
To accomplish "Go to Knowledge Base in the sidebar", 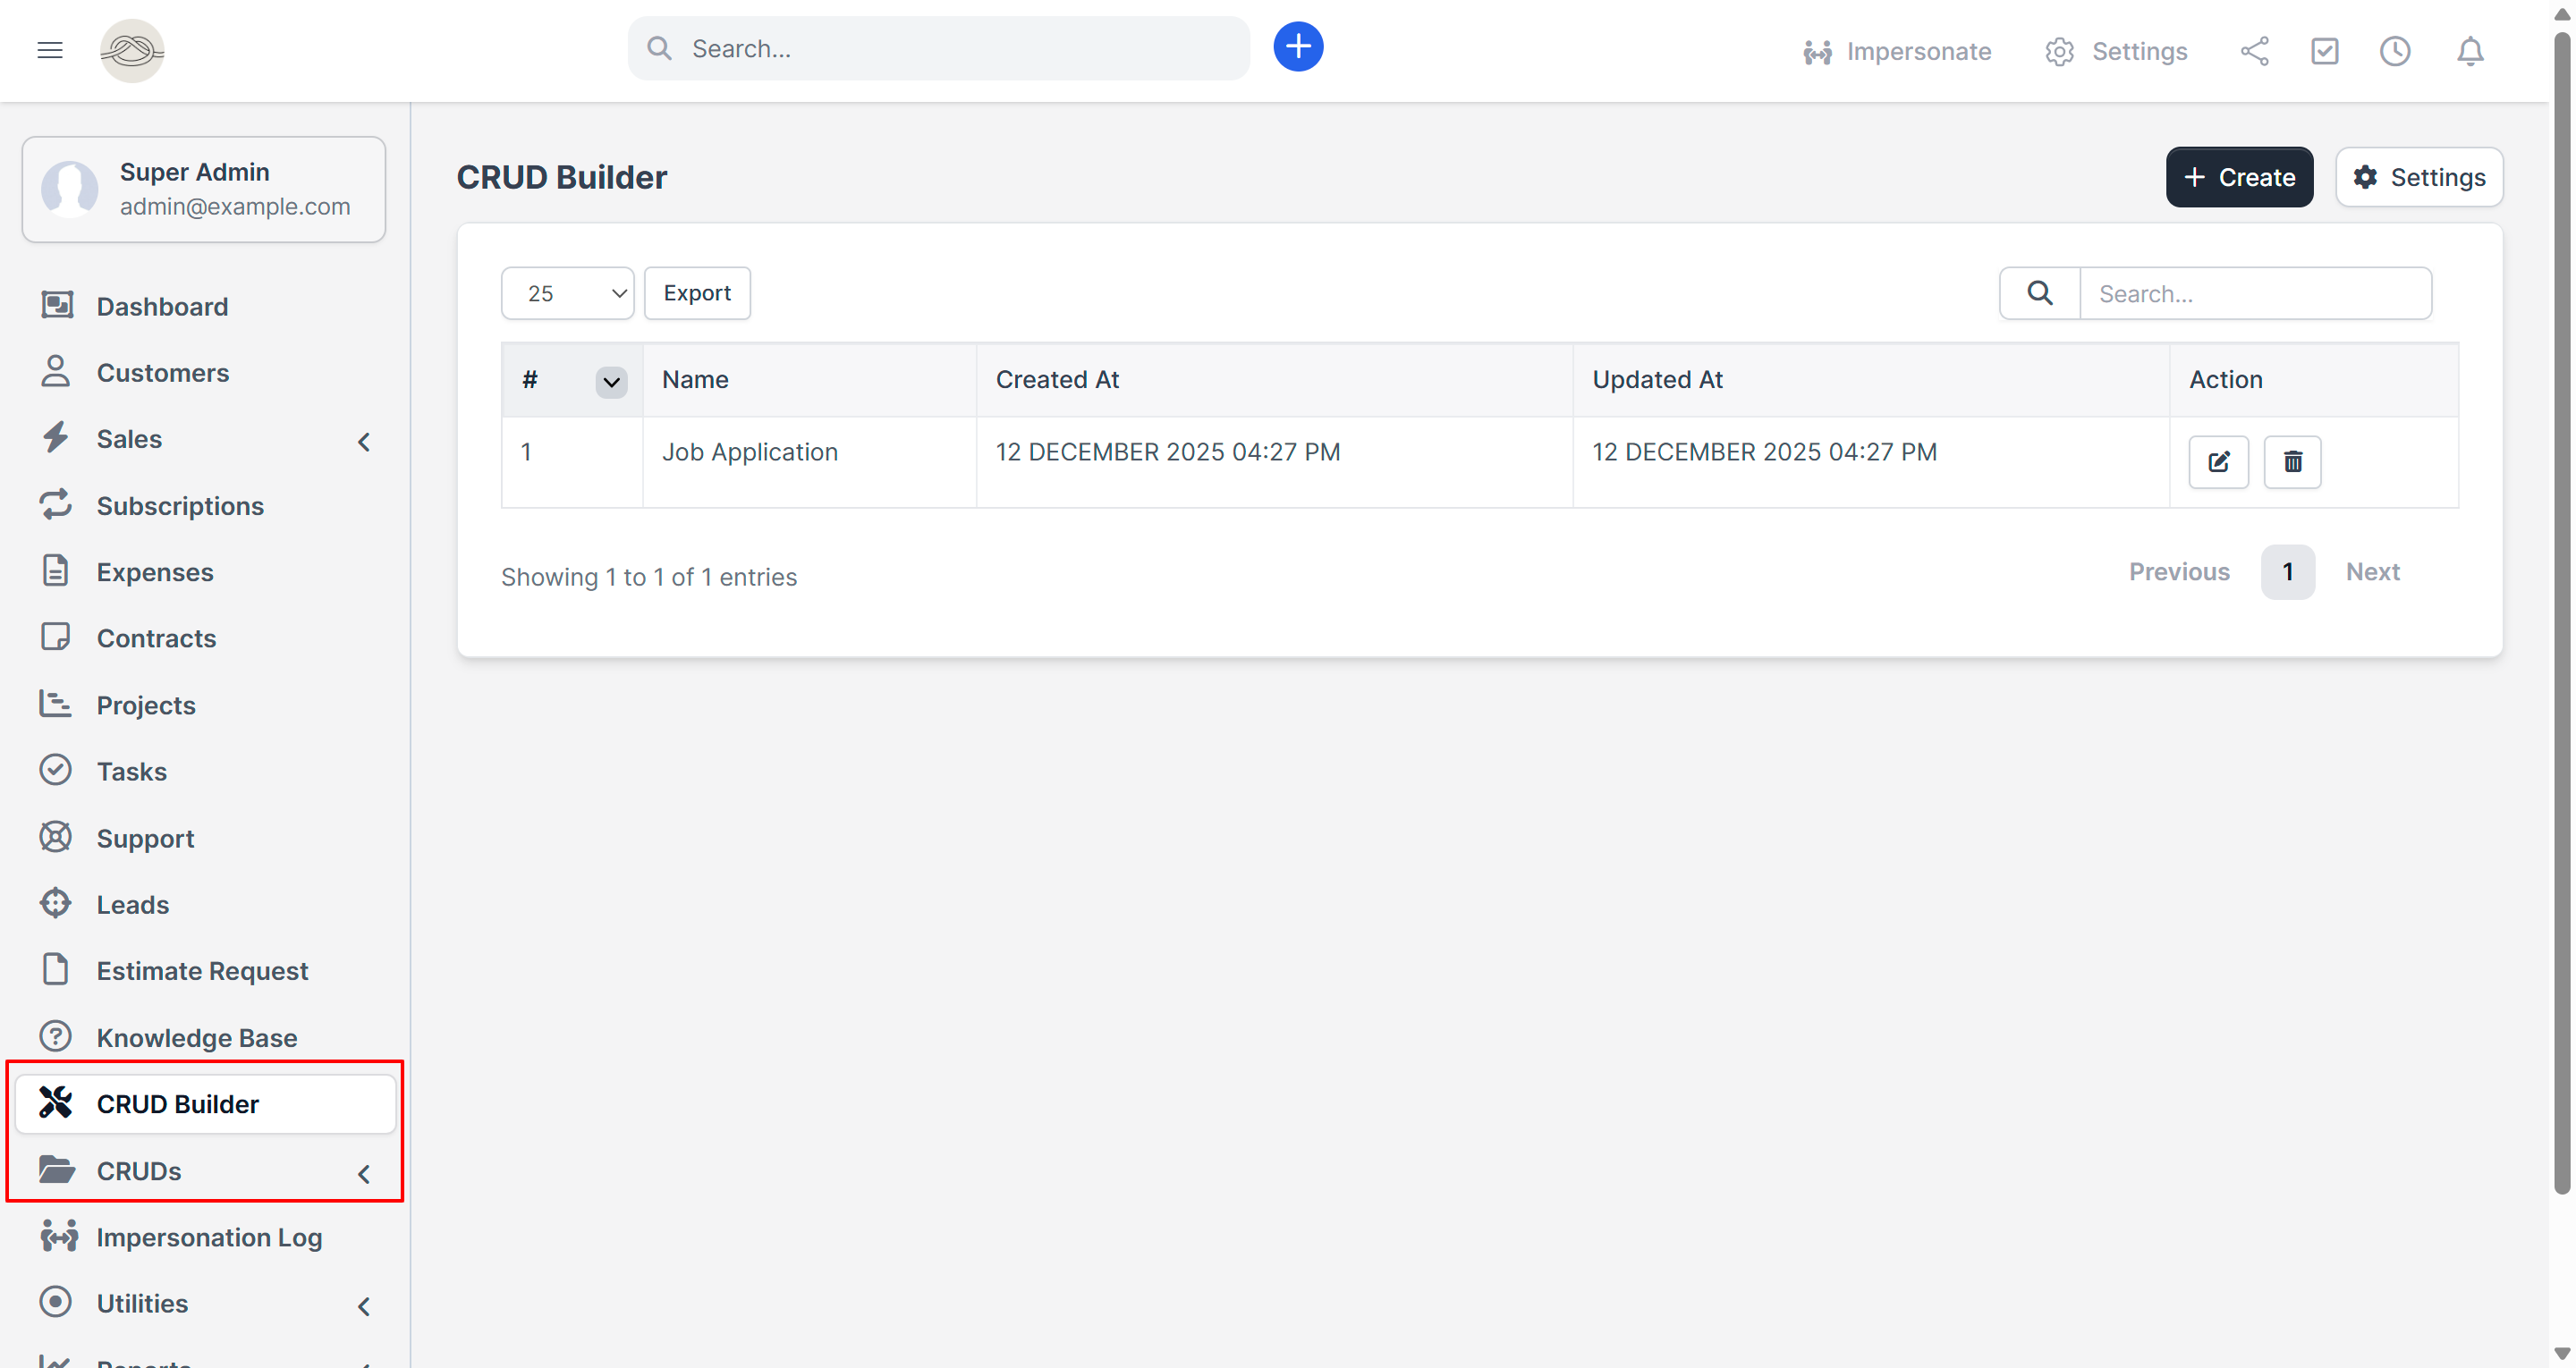I will [x=196, y=1037].
